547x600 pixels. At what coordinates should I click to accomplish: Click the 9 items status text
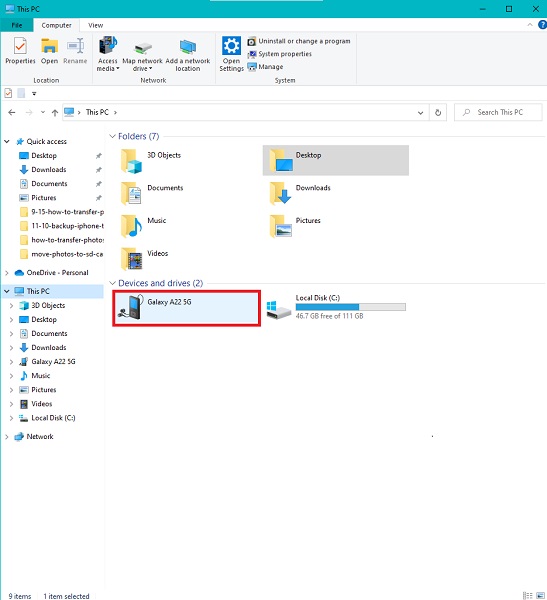coord(20,596)
